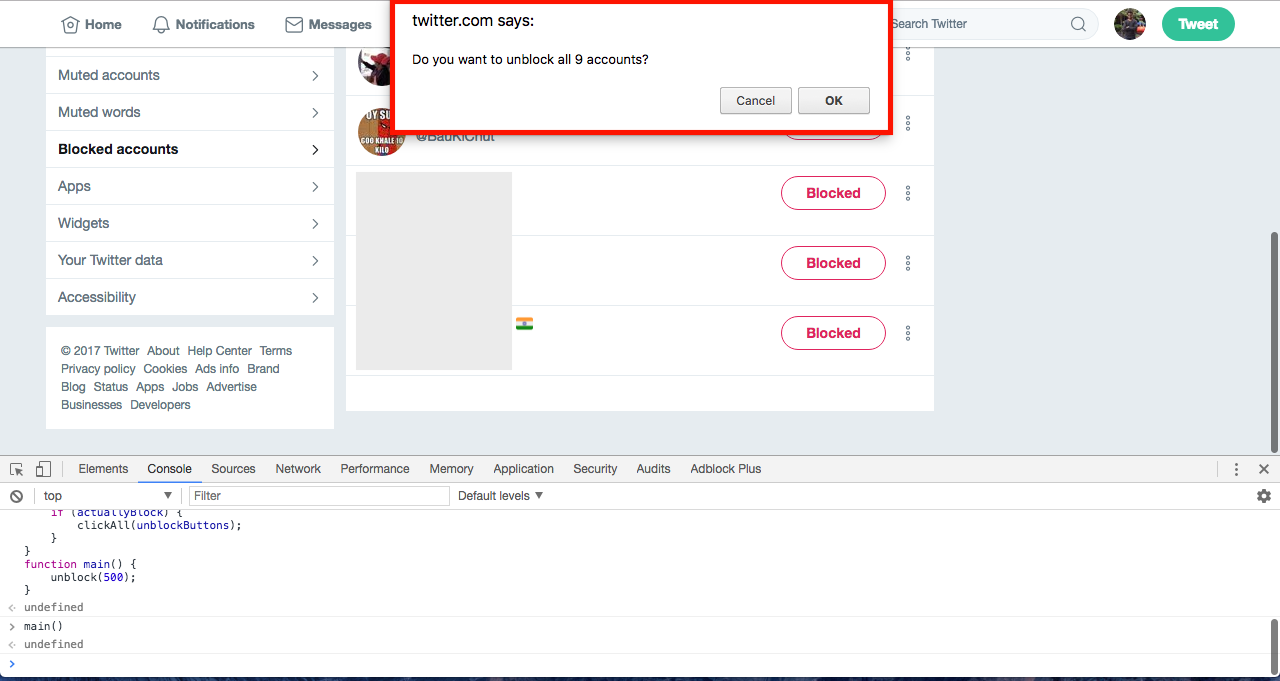The height and width of the screenshot is (681, 1280).
Task: Click the Blocked button beside Indian flag
Action: (833, 333)
